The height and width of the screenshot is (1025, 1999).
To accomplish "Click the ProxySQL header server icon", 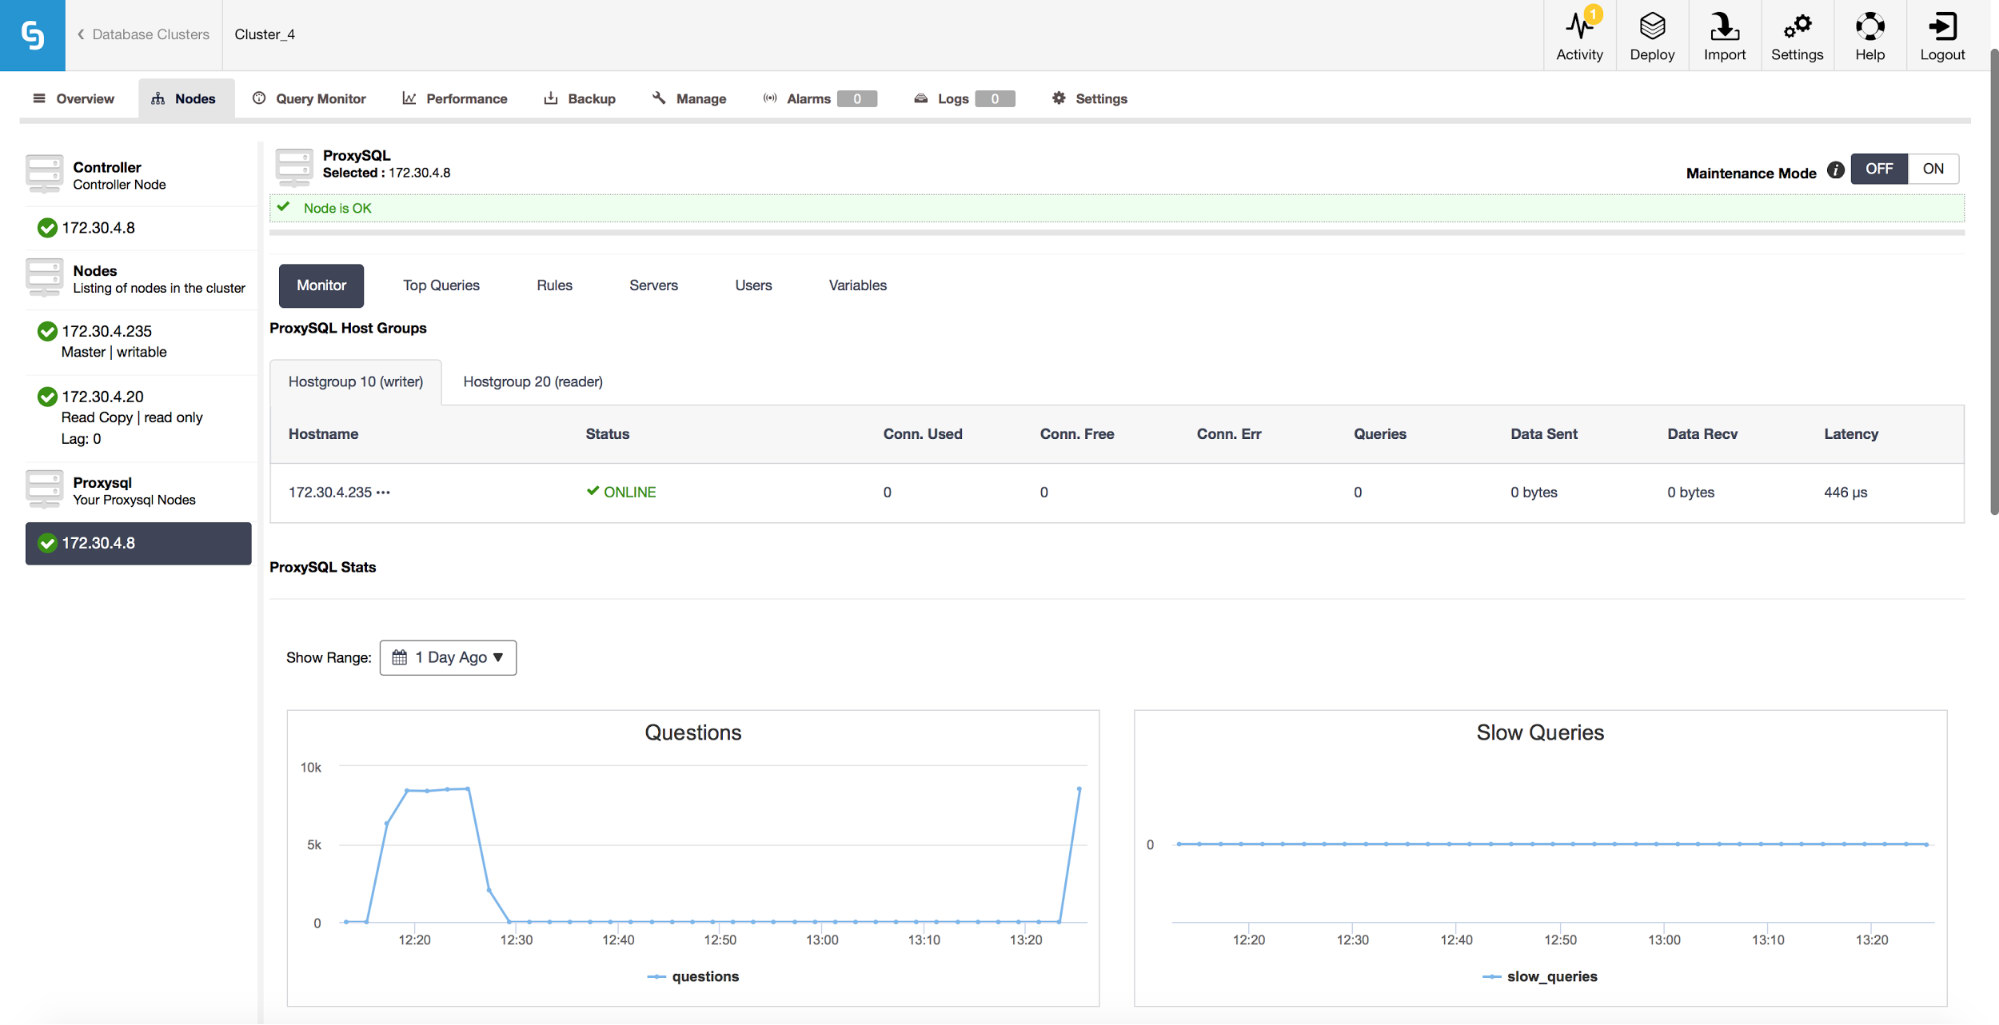I will 294,167.
